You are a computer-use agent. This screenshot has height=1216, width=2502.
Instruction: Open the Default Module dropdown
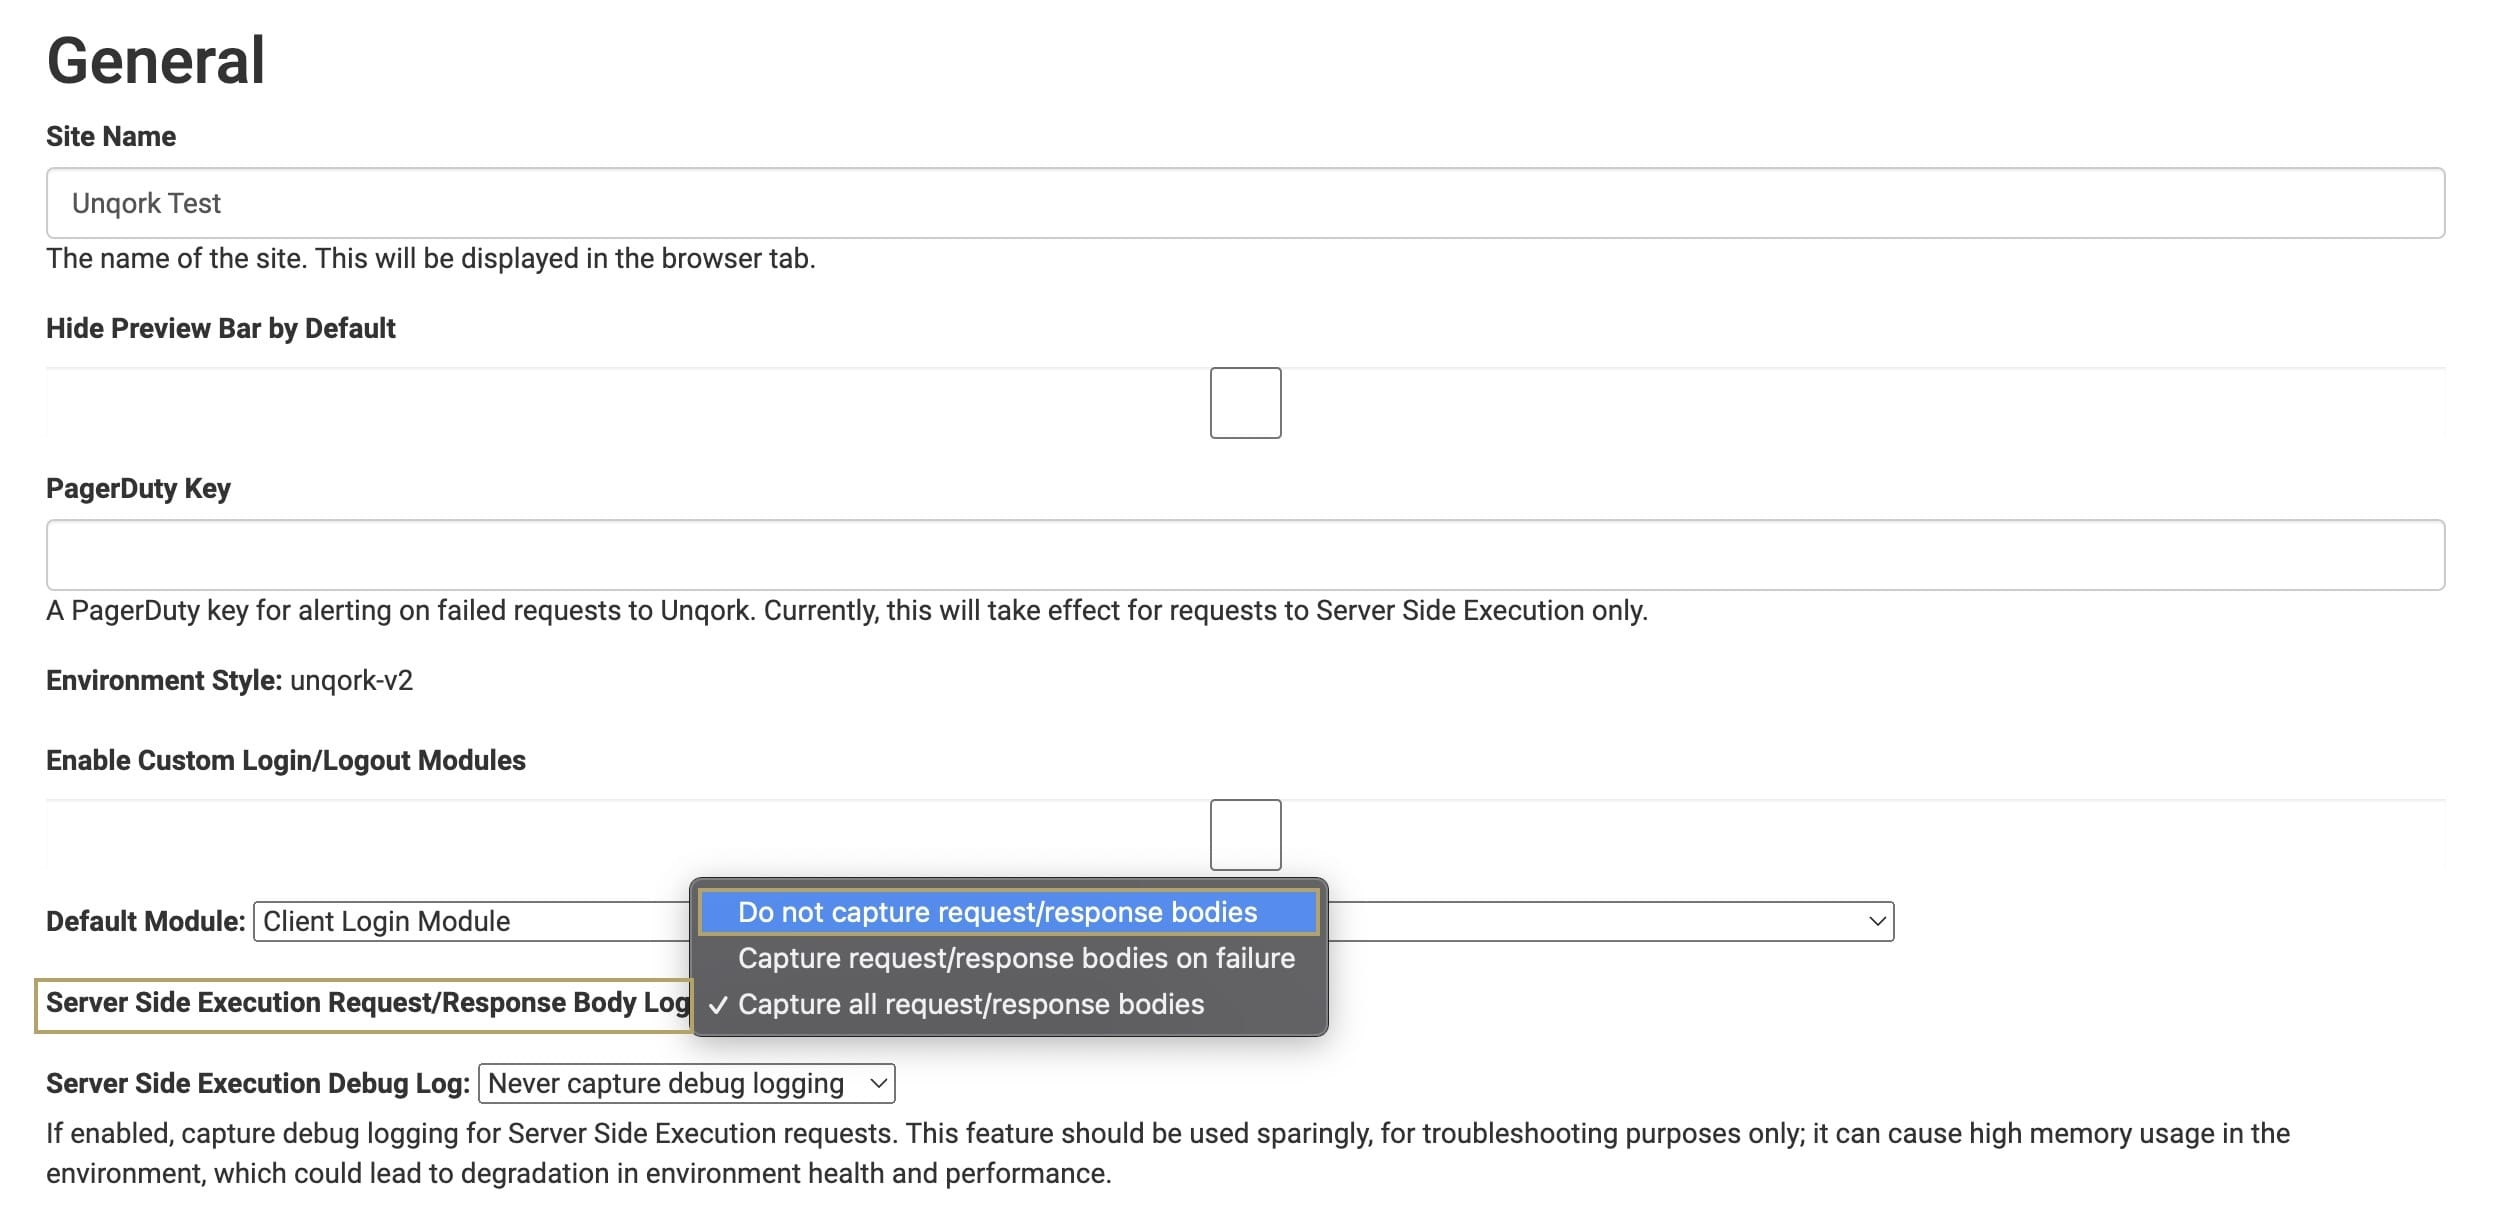(1073, 921)
